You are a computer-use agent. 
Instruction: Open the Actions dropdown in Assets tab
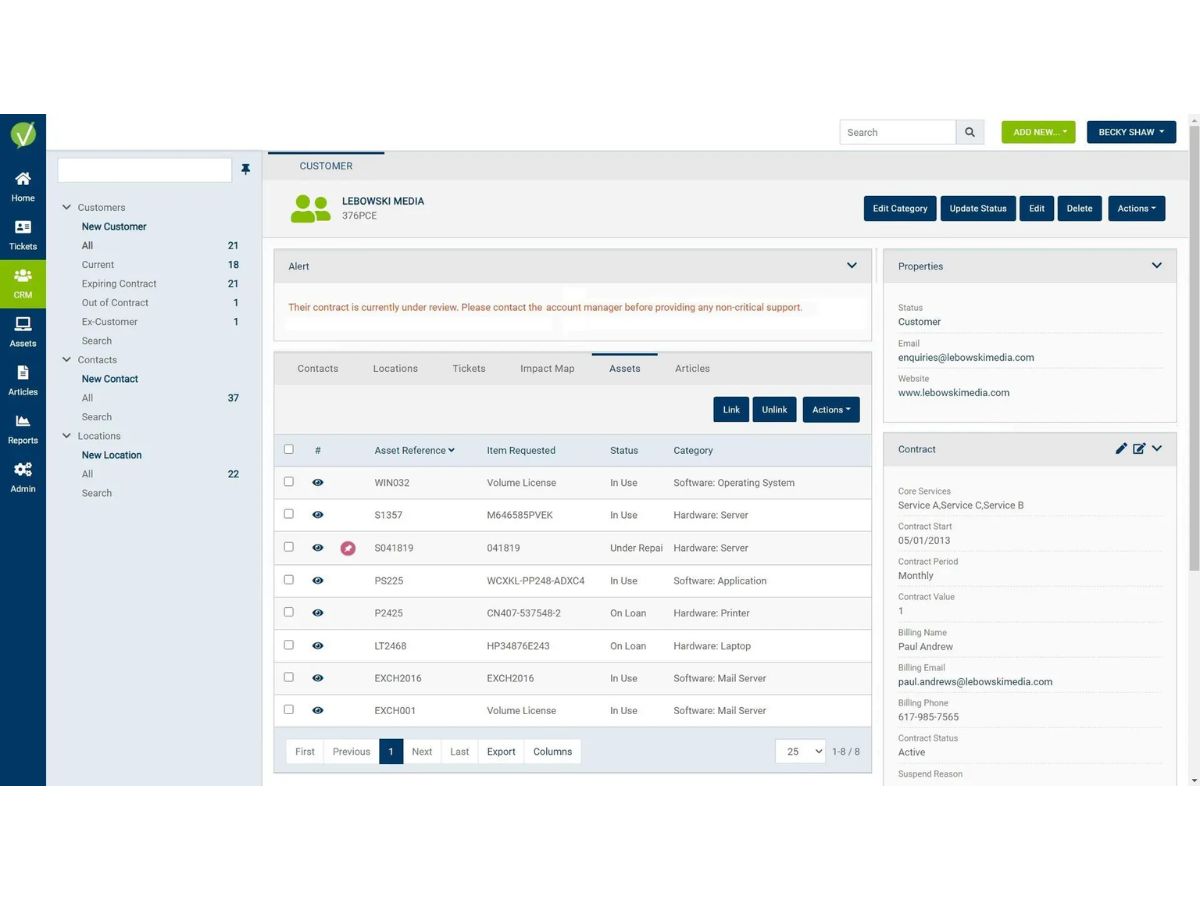tap(831, 410)
